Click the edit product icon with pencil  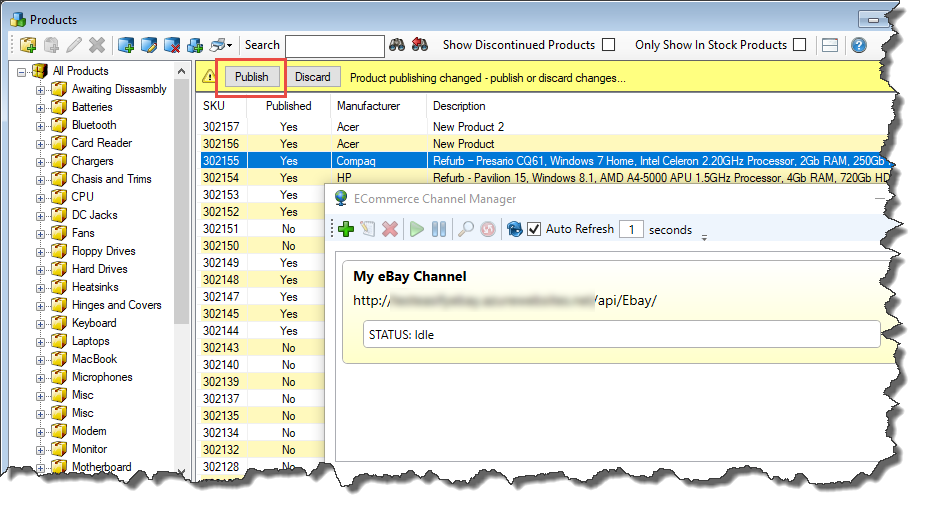[149, 45]
